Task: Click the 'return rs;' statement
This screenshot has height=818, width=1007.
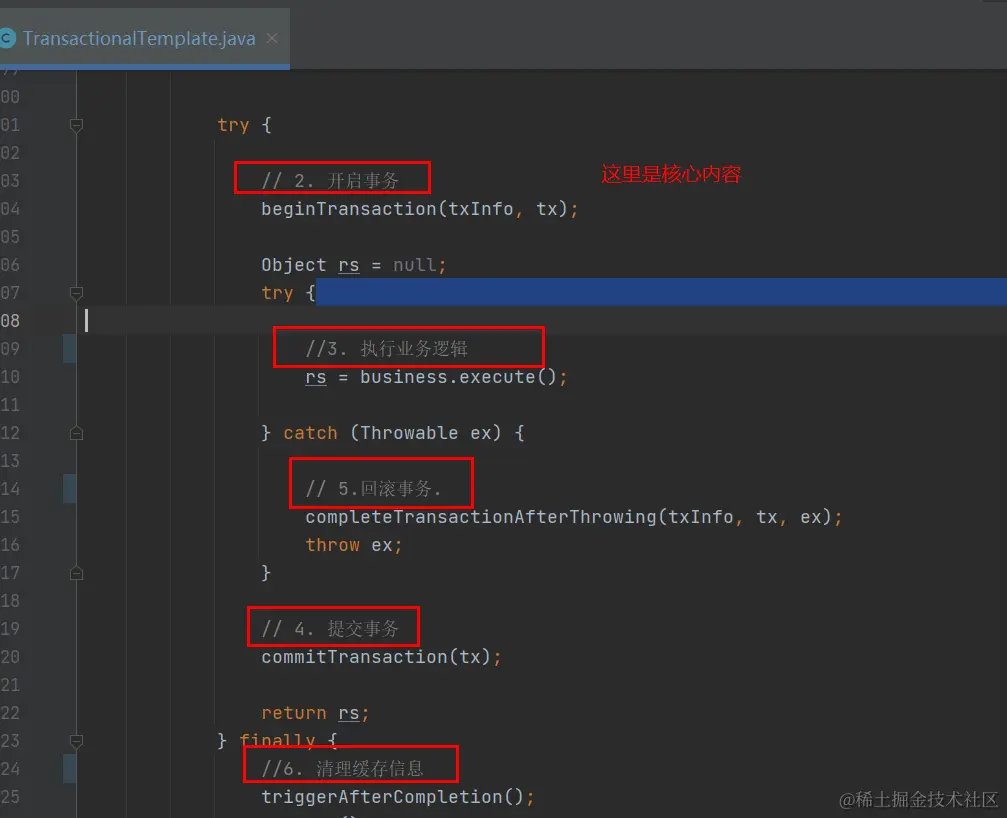Action: pos(315,713)
